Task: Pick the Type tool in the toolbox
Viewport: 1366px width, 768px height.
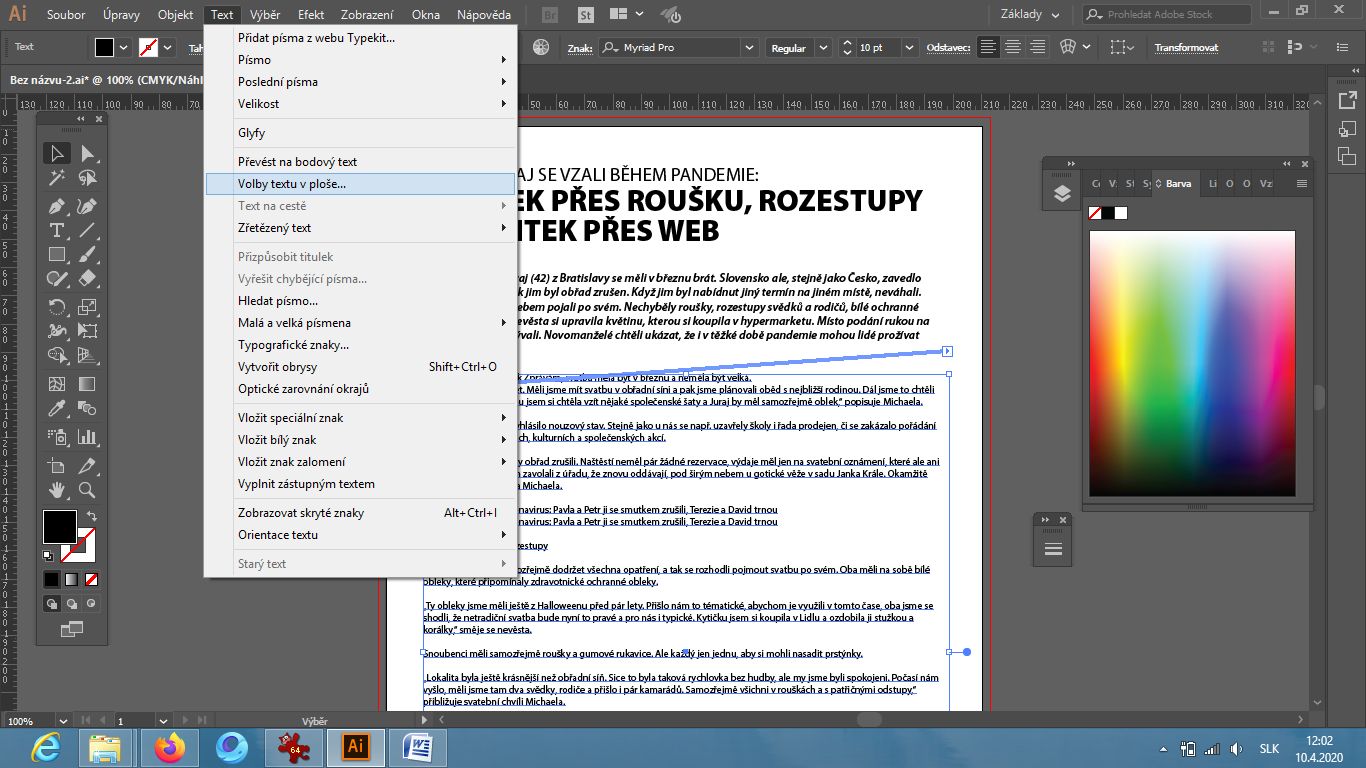Action: point(57,230)
